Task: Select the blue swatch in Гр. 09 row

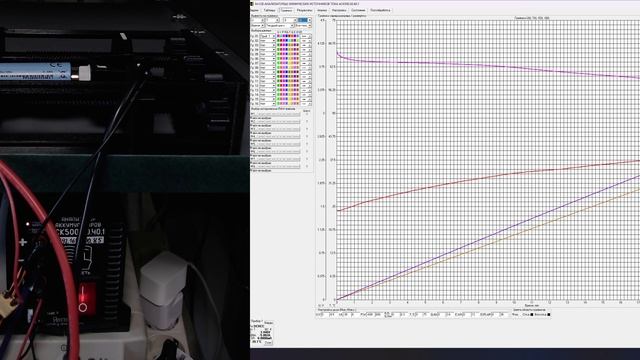Action: point(287,72)
